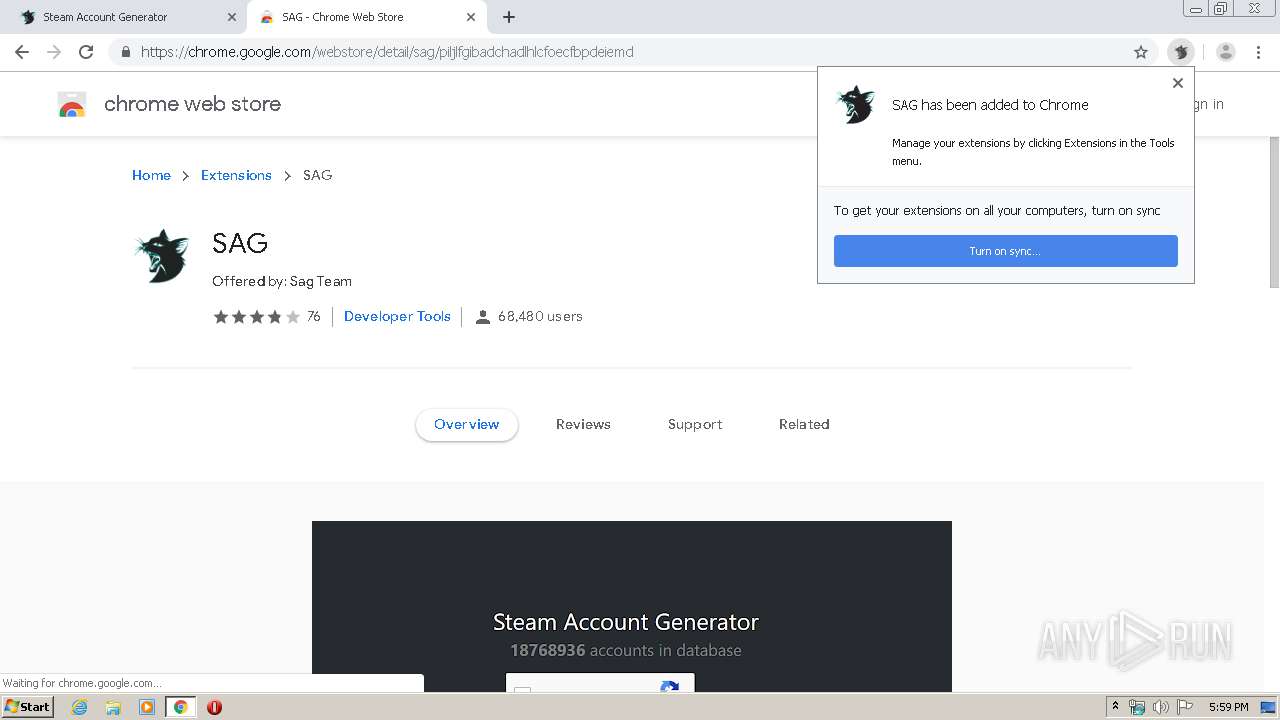The height and width of the screenshot is (720, 1280).
Task: Open the red Opera taskbar icon
Action: pos(214,707)
